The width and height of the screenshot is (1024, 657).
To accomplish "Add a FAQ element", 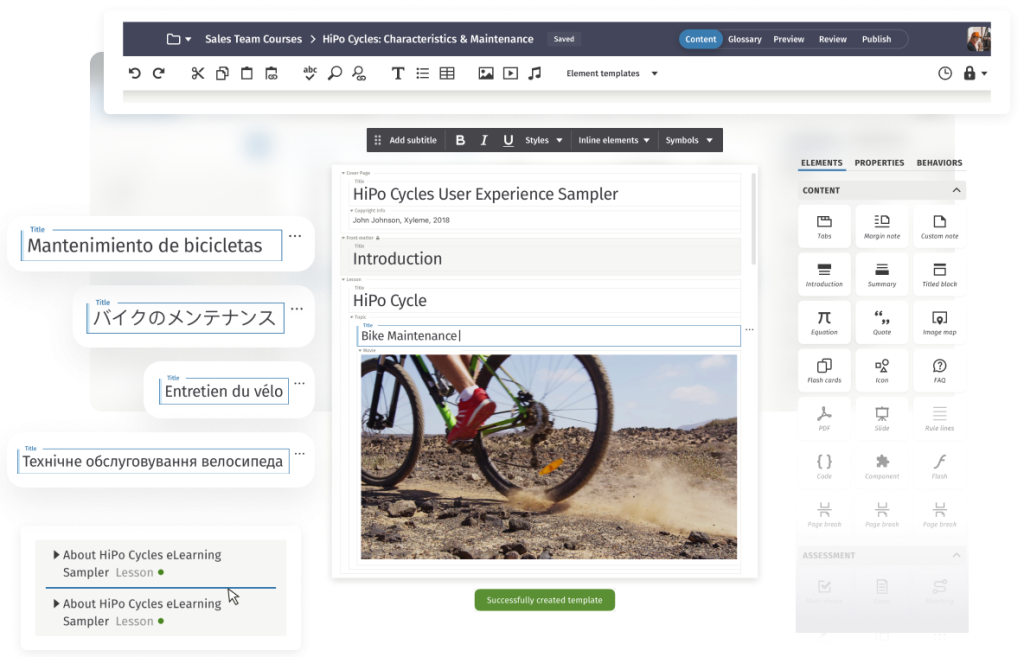I will [x=939, y=370].
